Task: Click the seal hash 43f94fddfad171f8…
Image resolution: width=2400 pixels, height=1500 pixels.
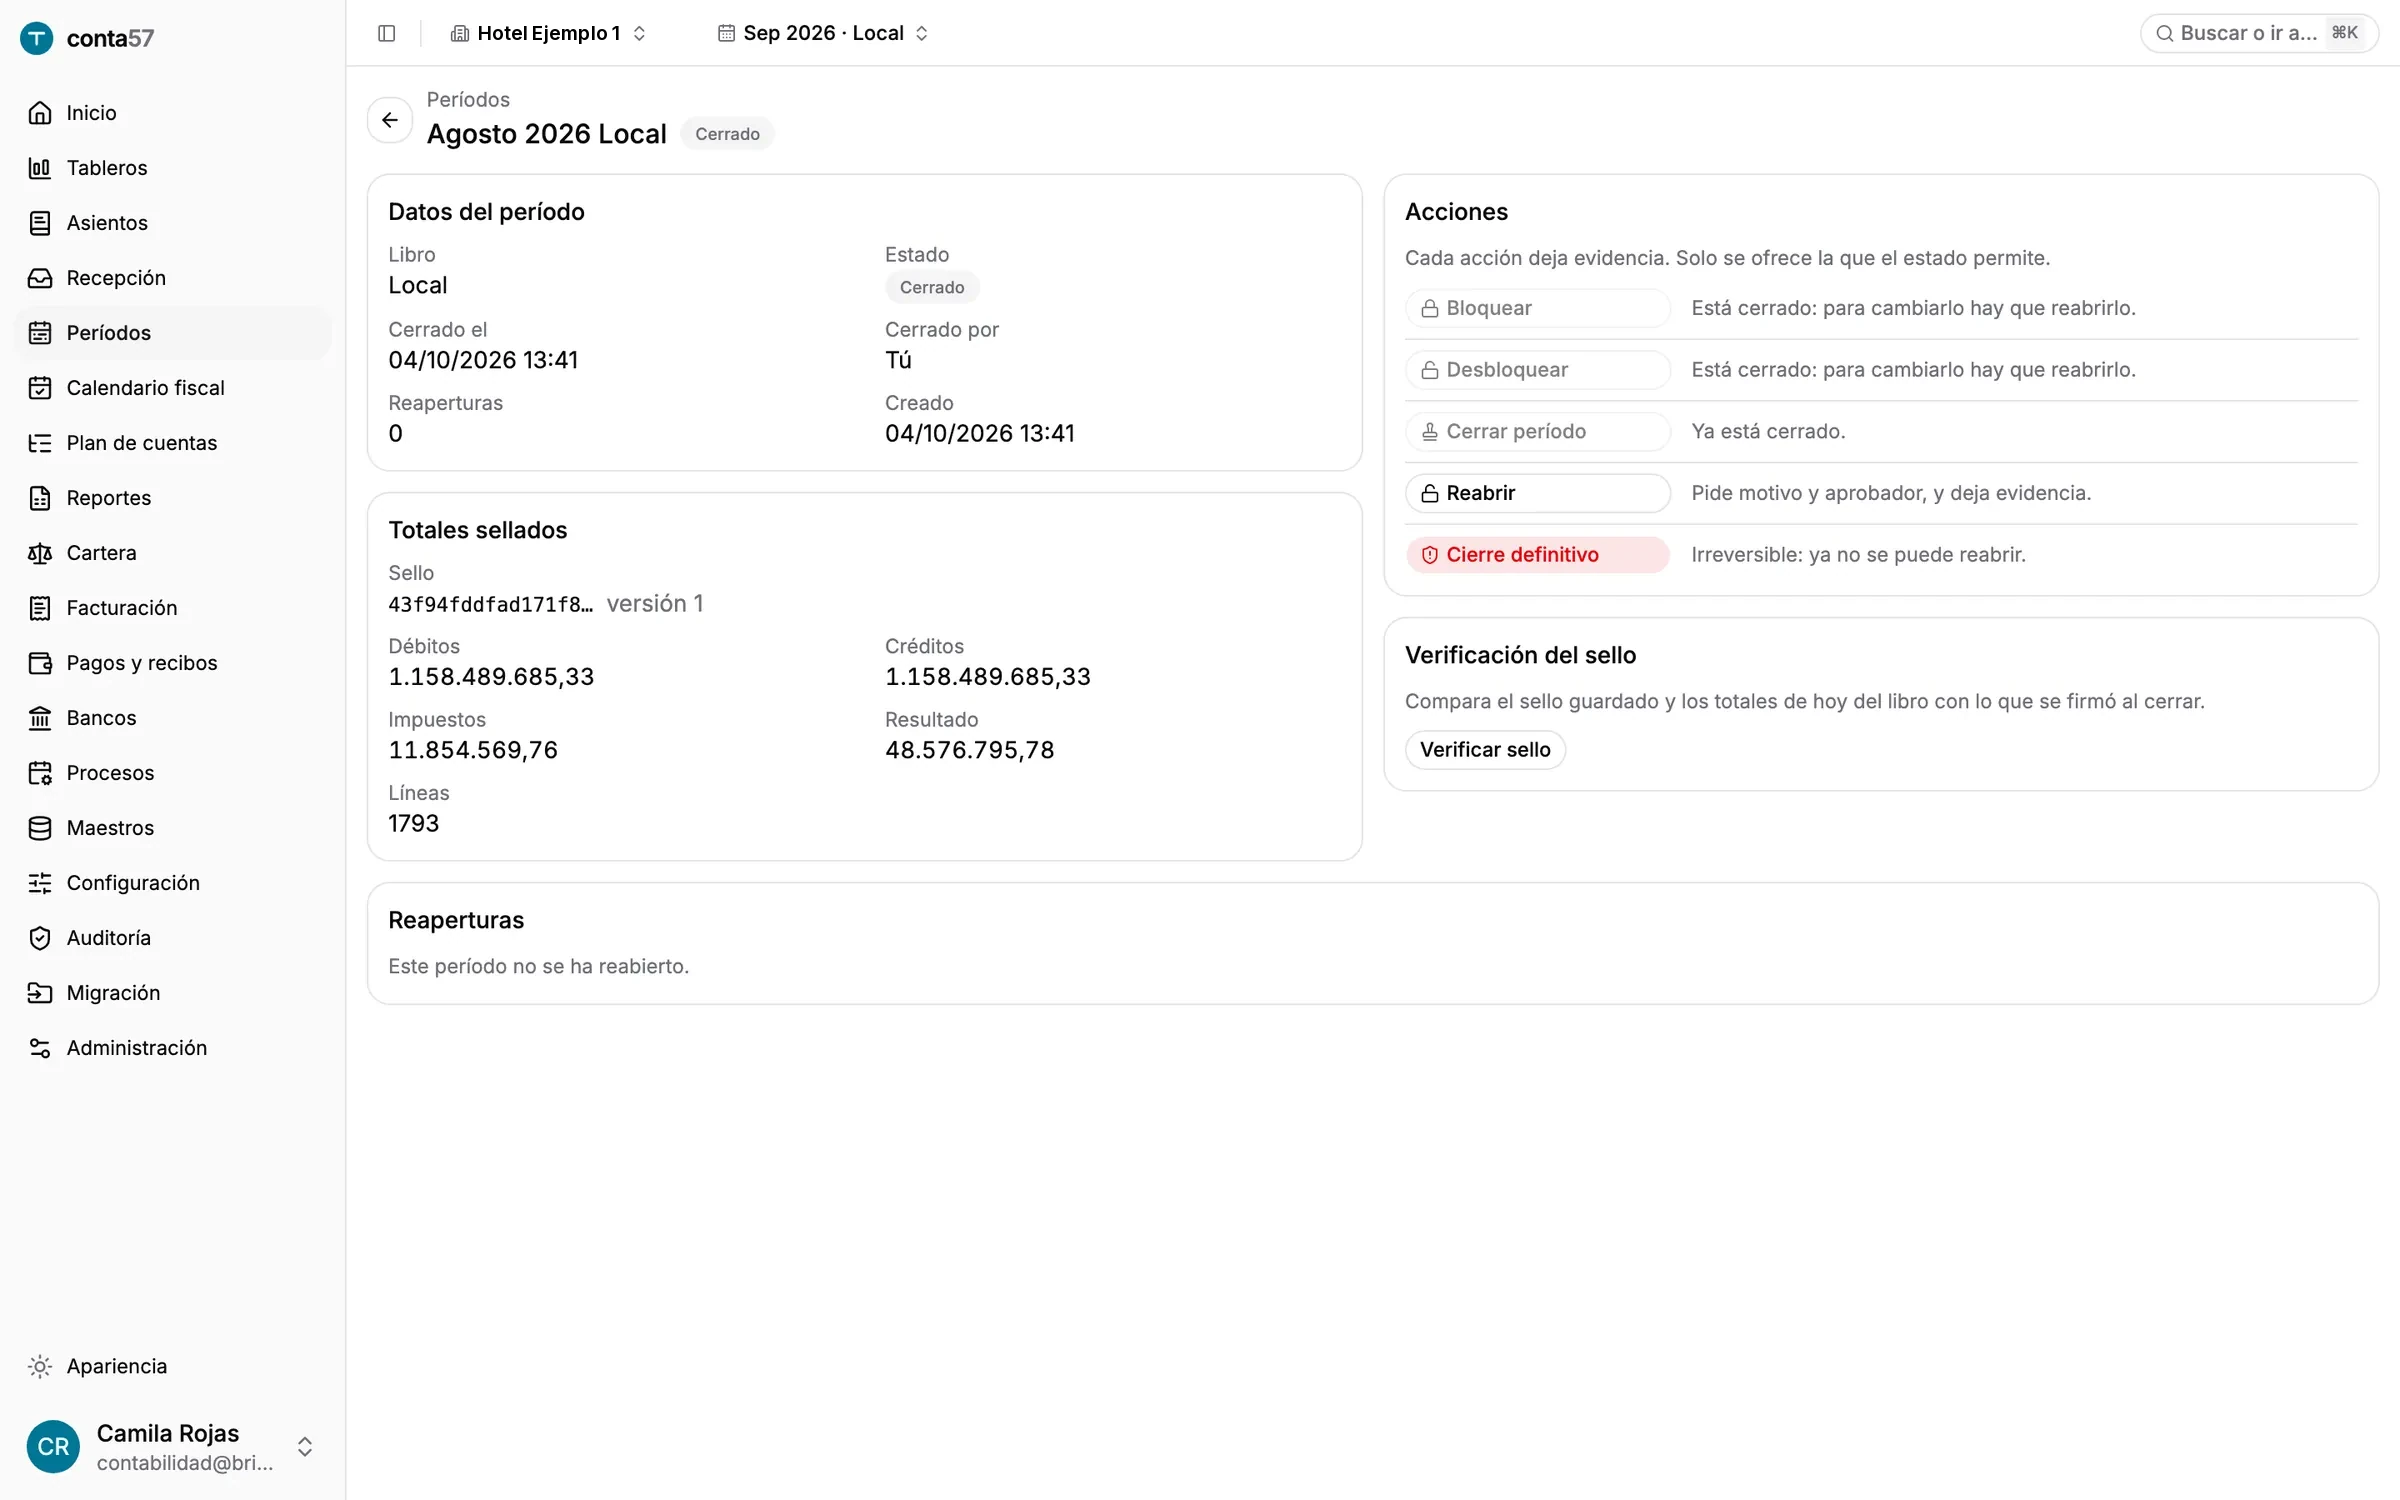Action: point(490,604)
